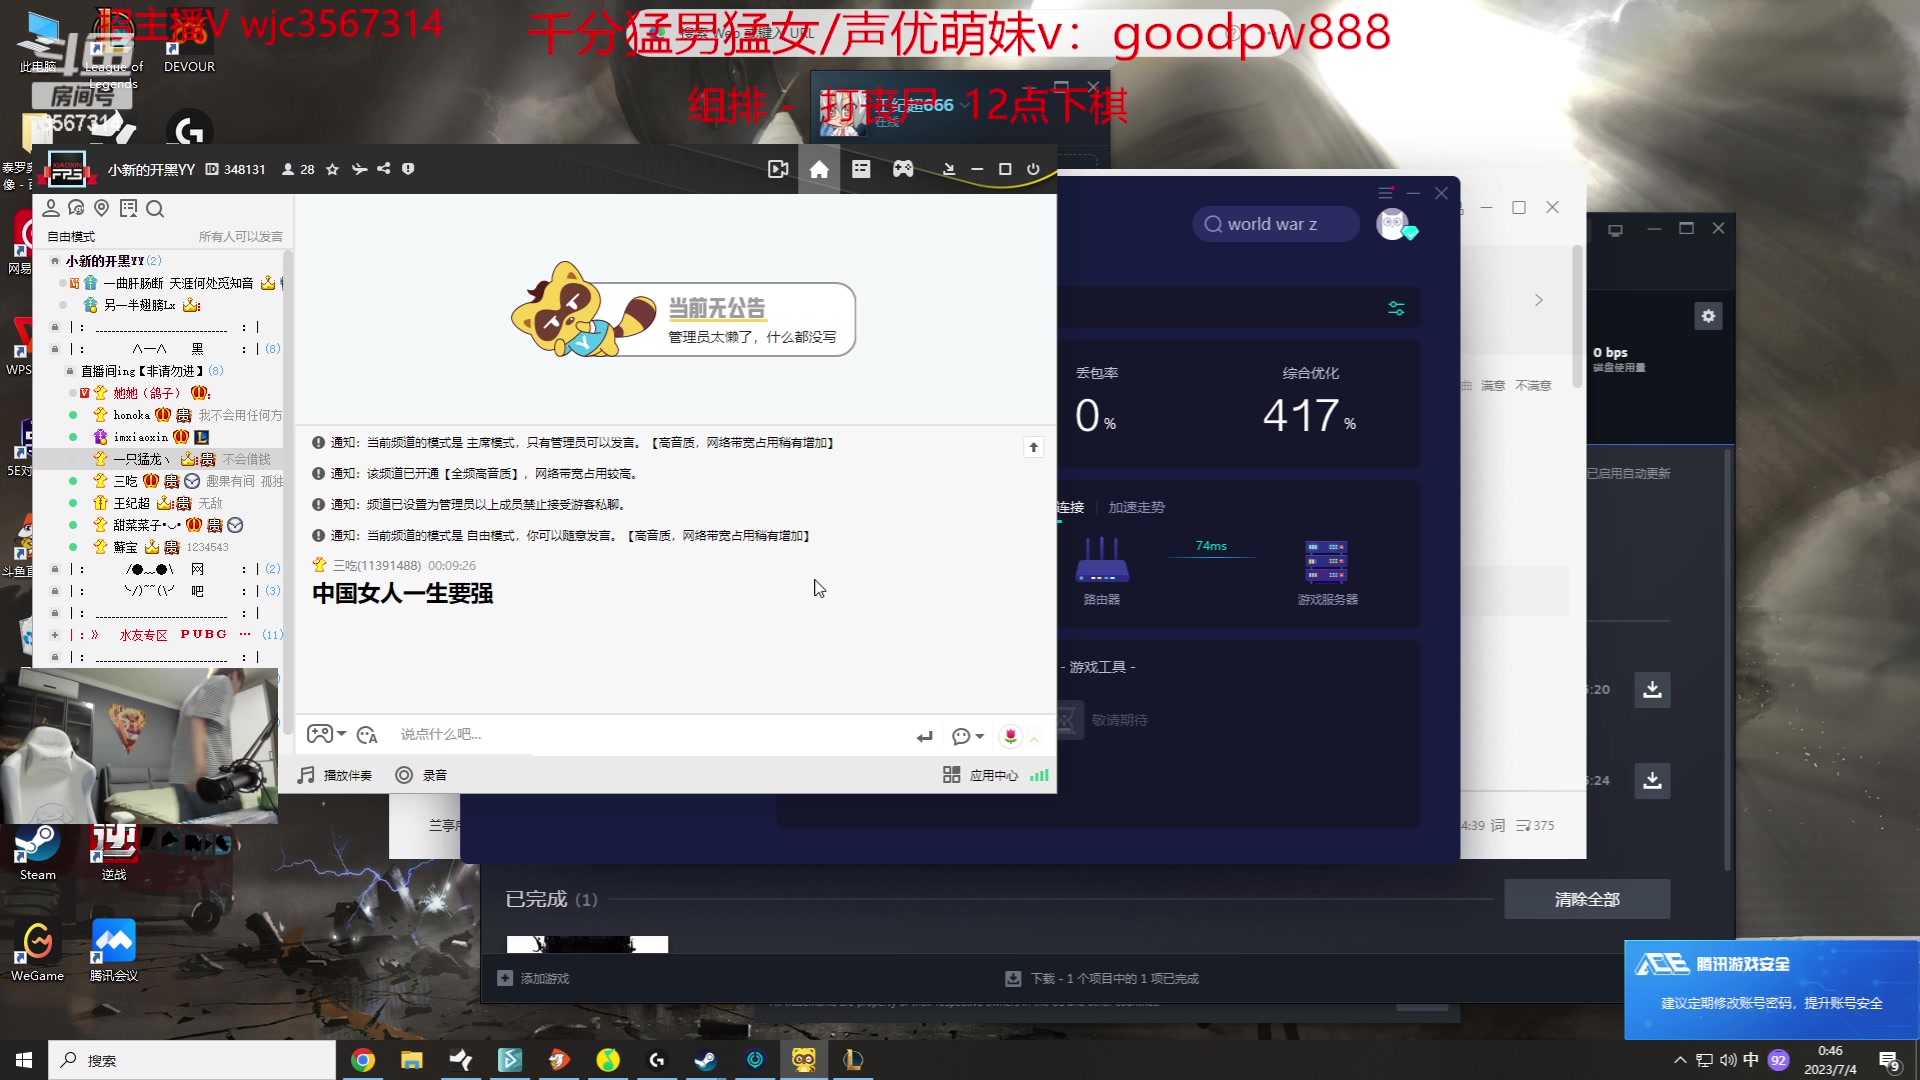
Task: Collapse 直播间ing【非请勿进】 channel
Action: coord(70,371)
